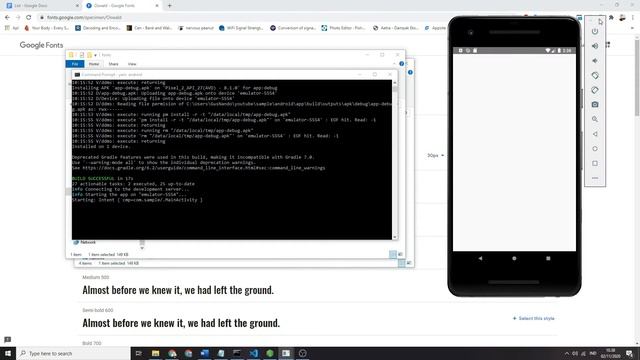Raise the emulator volume
Viewport: 640px width, 360px height.
(x=595, y=46)
